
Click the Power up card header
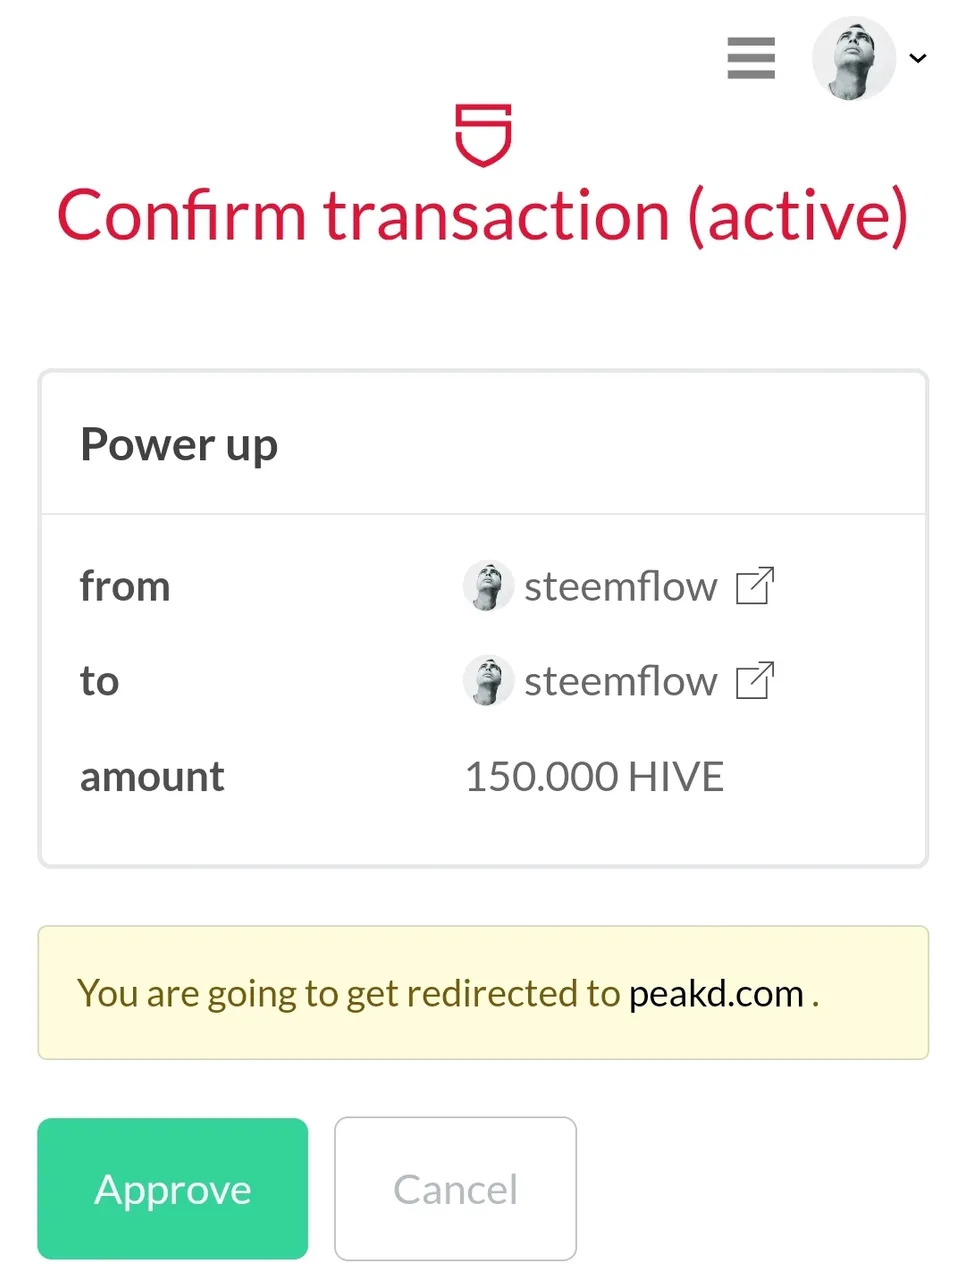[483, 444]
